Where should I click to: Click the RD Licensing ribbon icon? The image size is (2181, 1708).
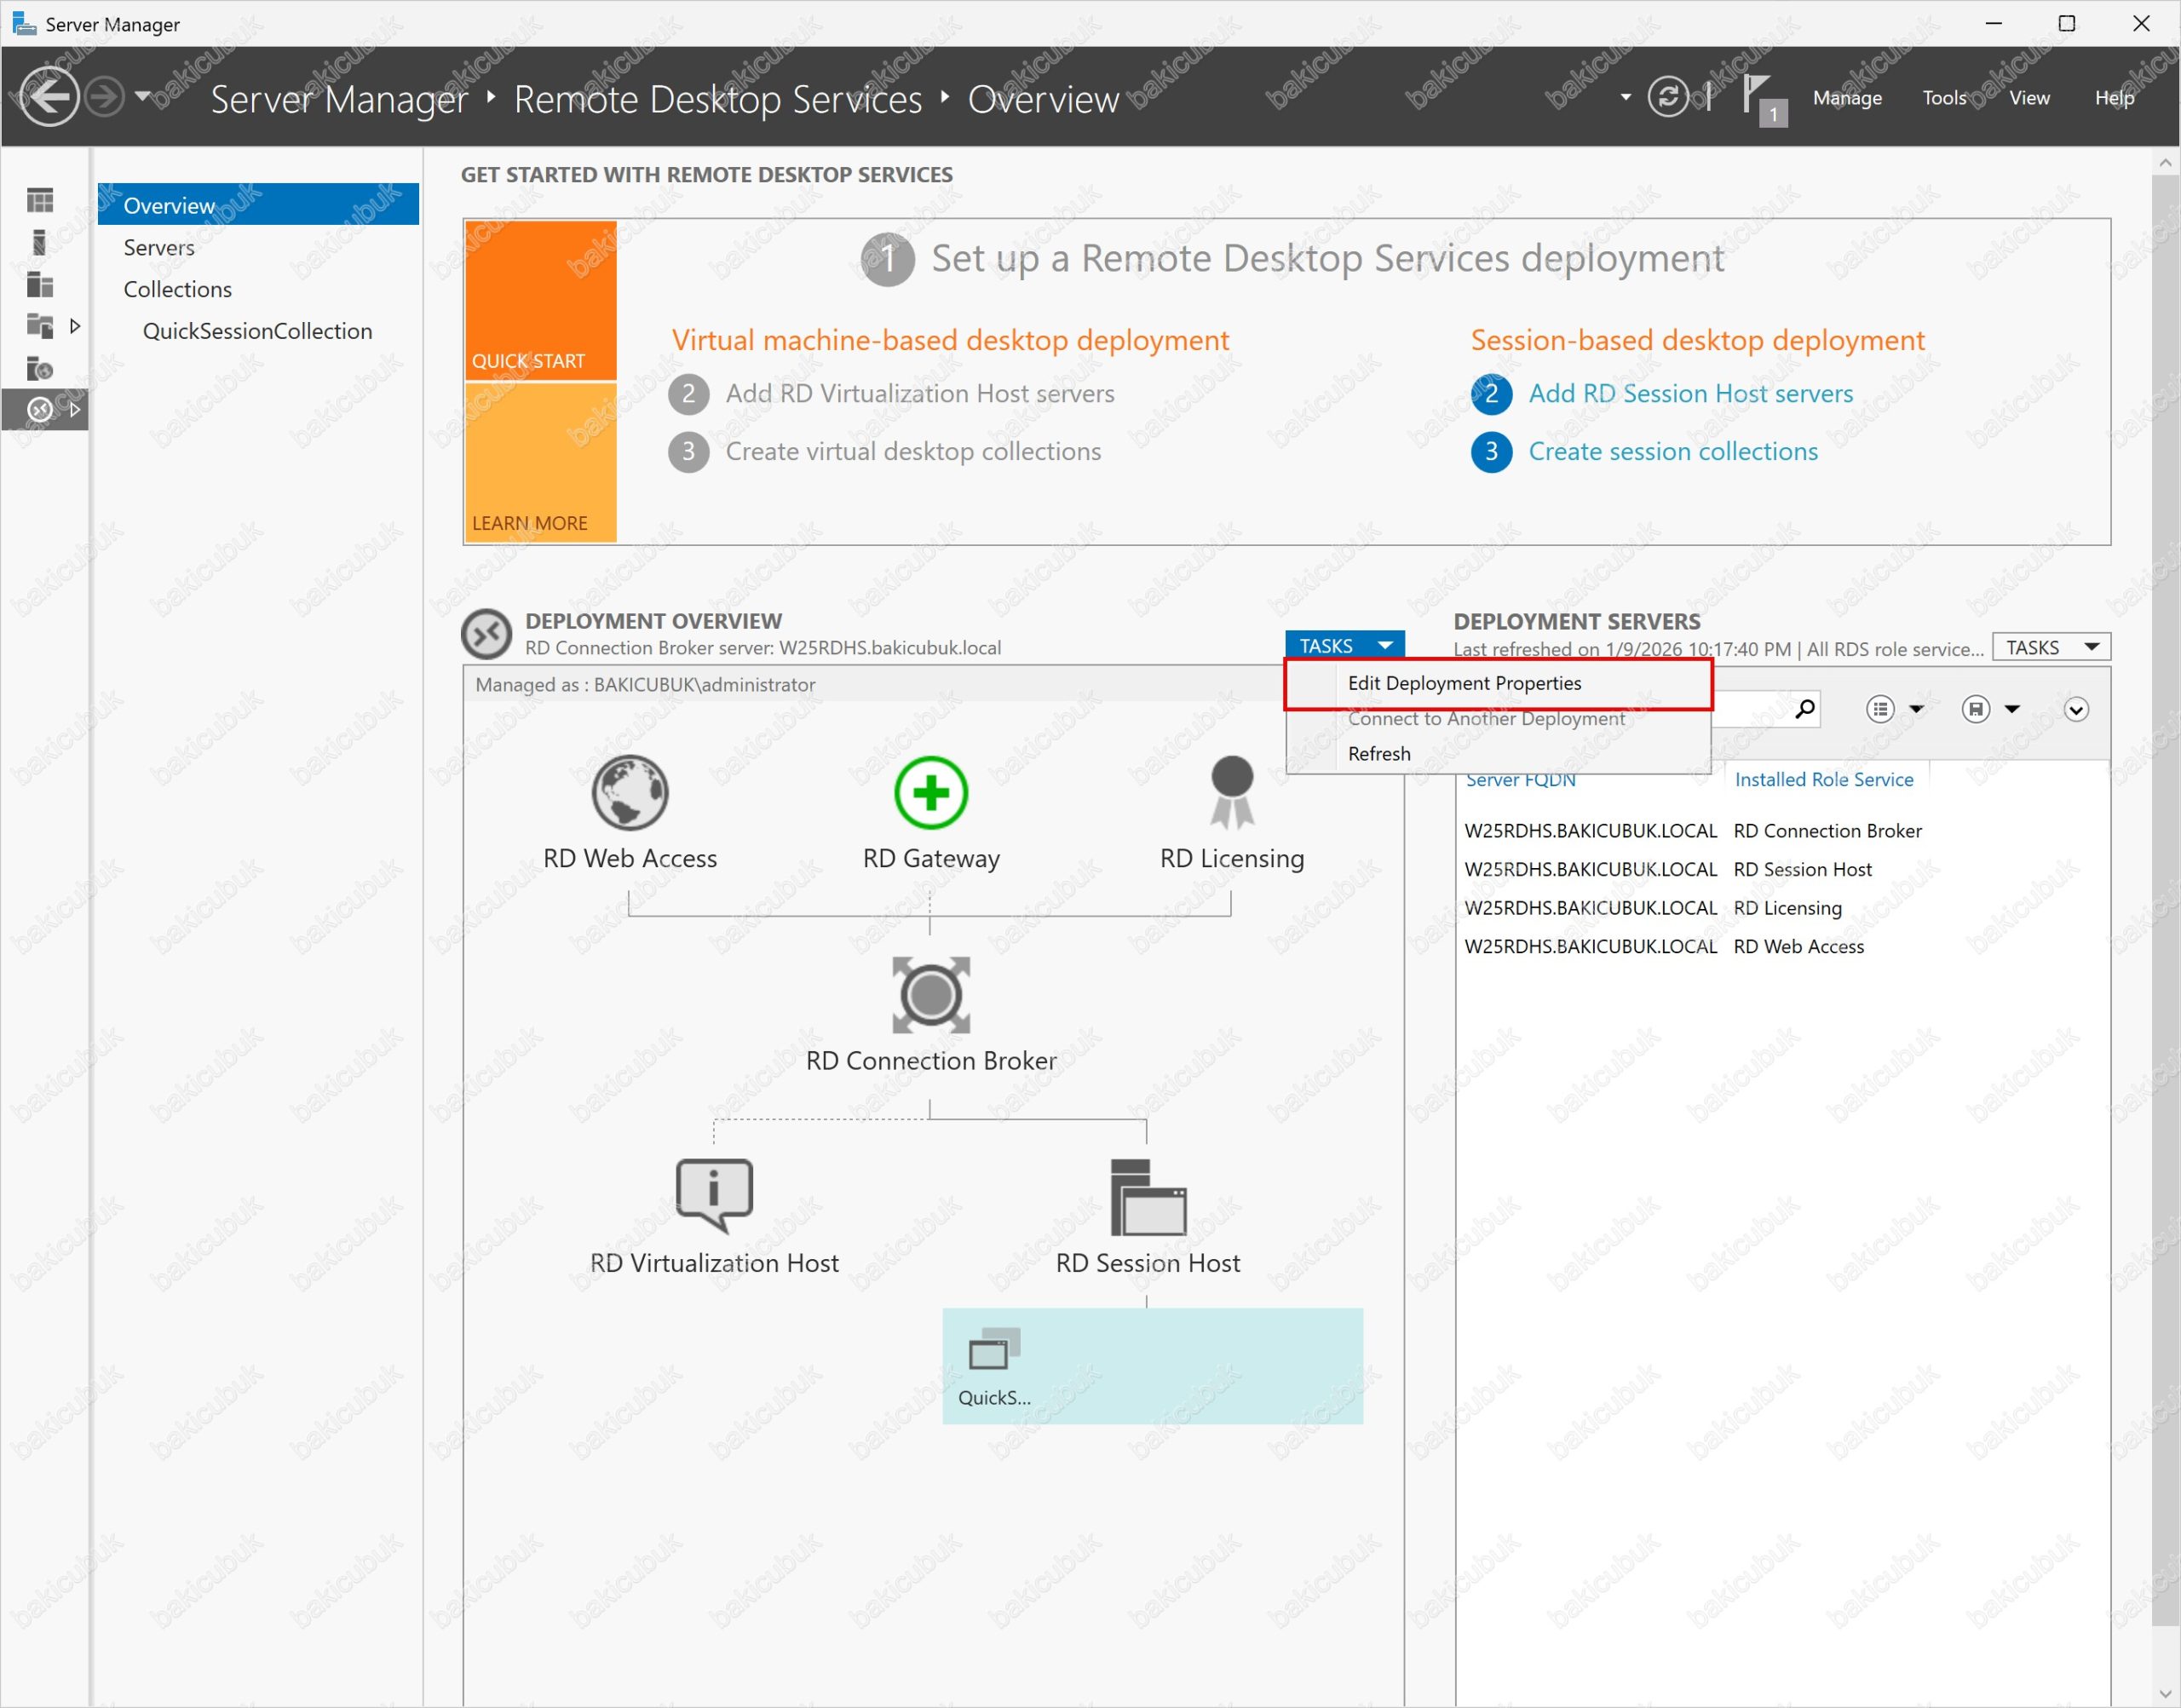click(1231, 793)
